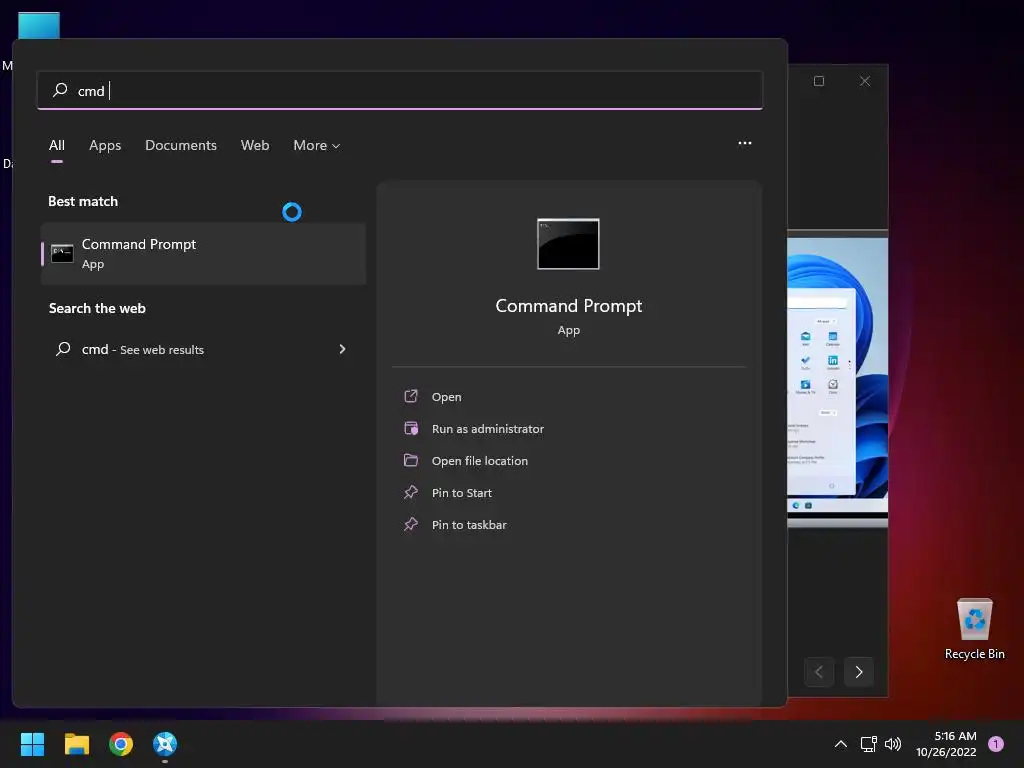Switch to the Apps tab
This screenshot has height=768, width=1024.
click(x=105, y=145)
